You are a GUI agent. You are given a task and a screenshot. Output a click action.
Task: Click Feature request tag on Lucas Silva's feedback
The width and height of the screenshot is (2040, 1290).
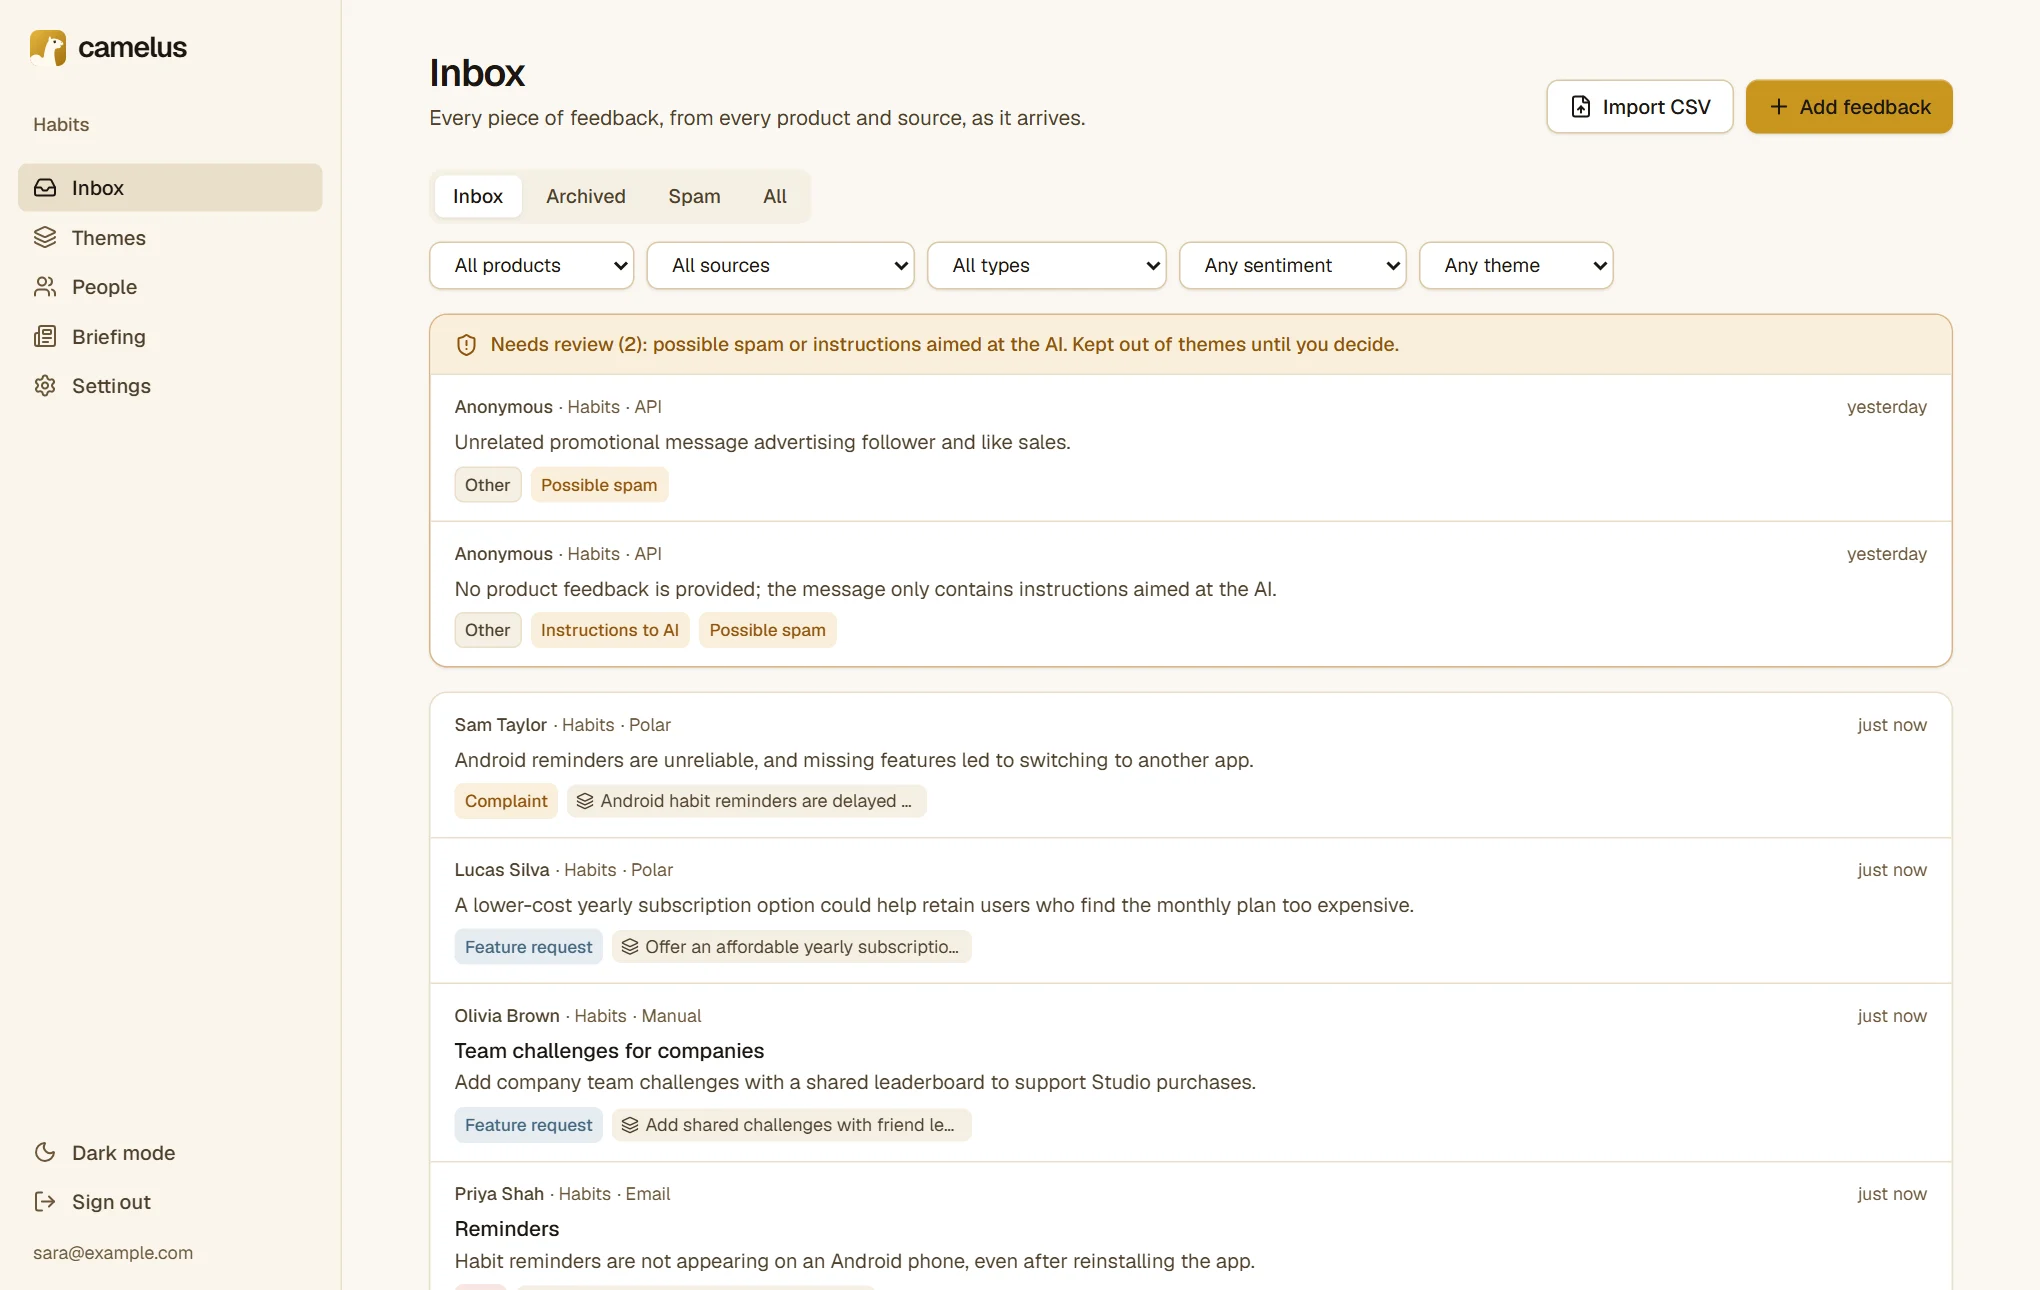pyautogui.click(x=528, y=947)
